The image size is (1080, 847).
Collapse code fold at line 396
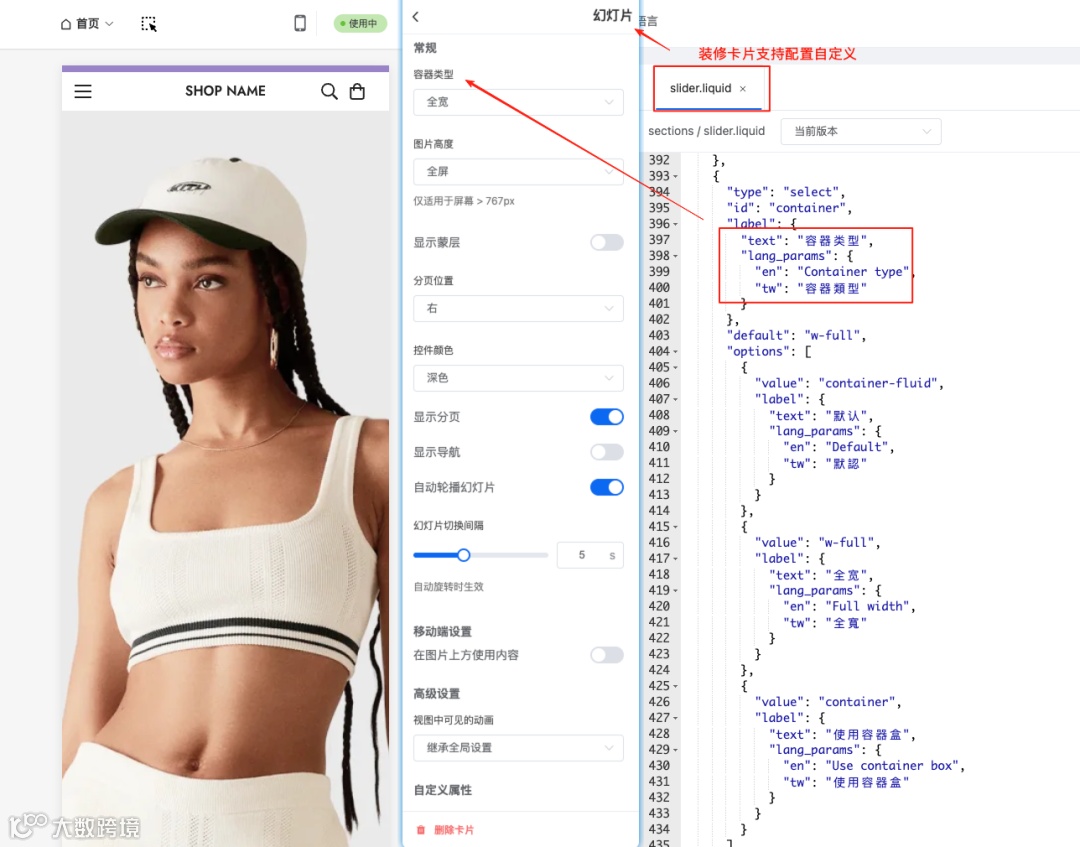click(675, 224)
